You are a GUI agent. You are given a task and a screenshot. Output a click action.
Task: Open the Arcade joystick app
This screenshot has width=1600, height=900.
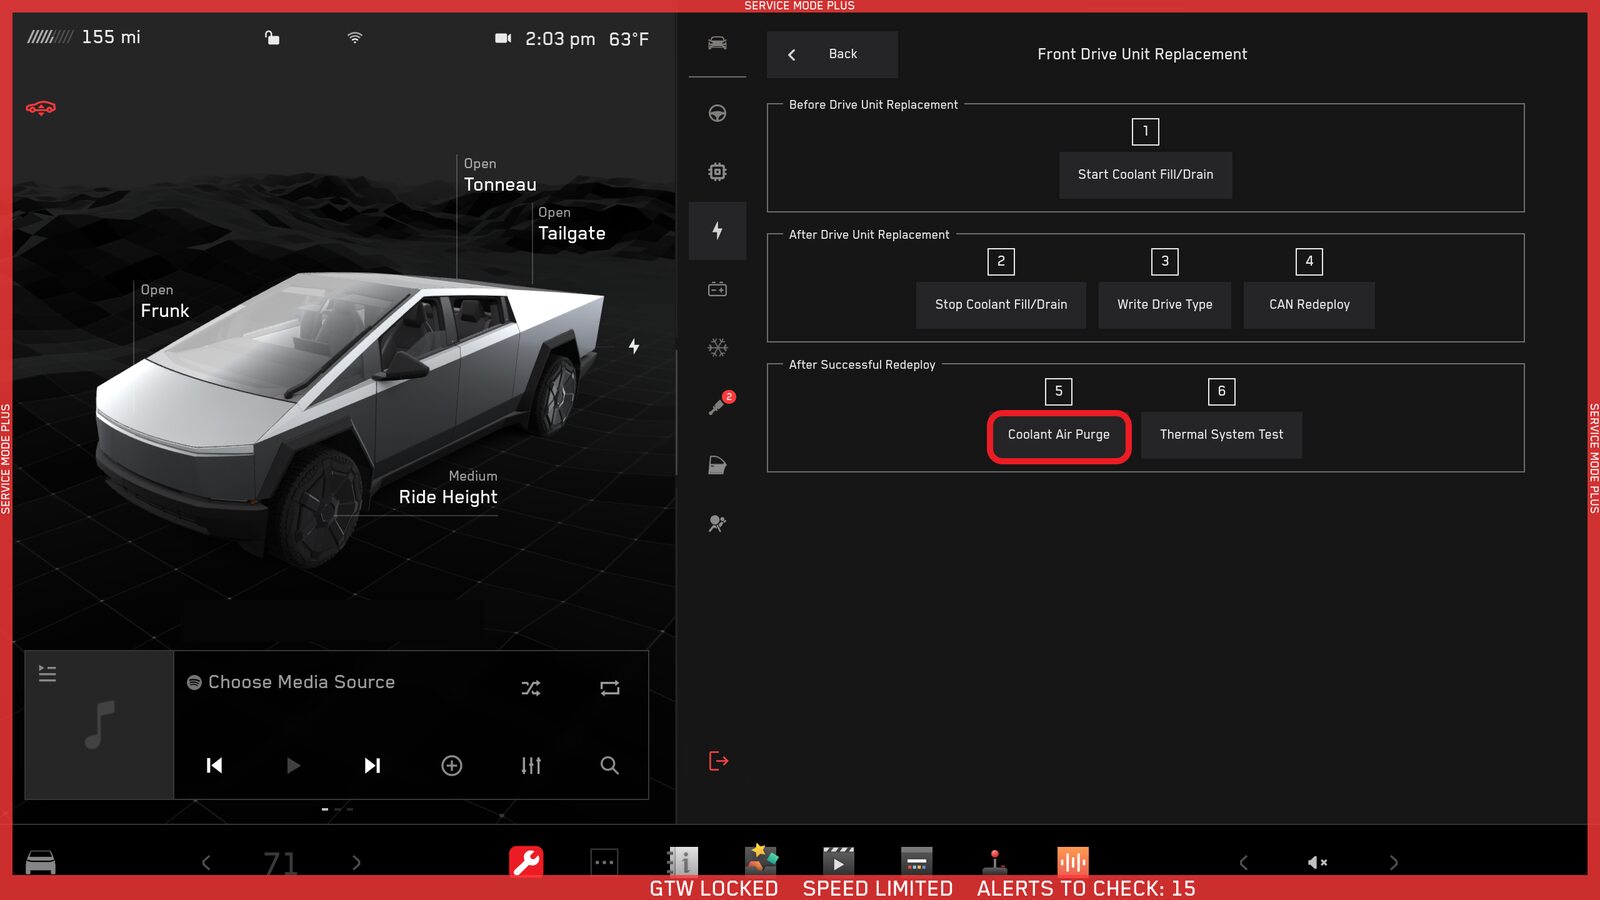[995, 861]
